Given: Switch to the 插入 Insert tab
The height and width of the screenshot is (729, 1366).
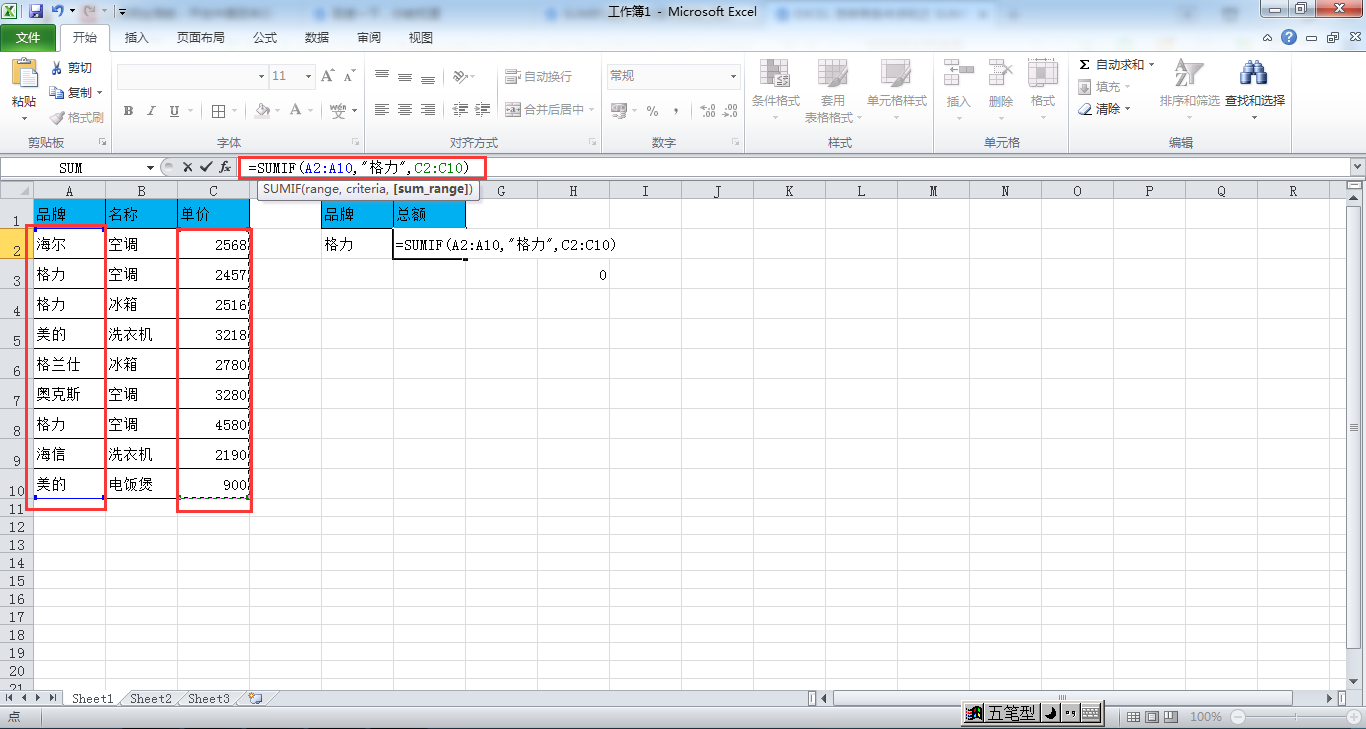Looking at the screenshot, I should pyautogui.click(x=136, y=38).
